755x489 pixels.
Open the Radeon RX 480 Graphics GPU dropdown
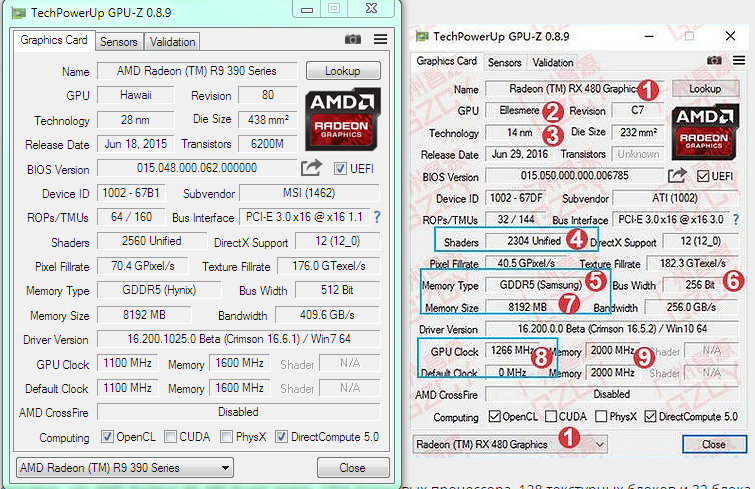tap(510, 444)
